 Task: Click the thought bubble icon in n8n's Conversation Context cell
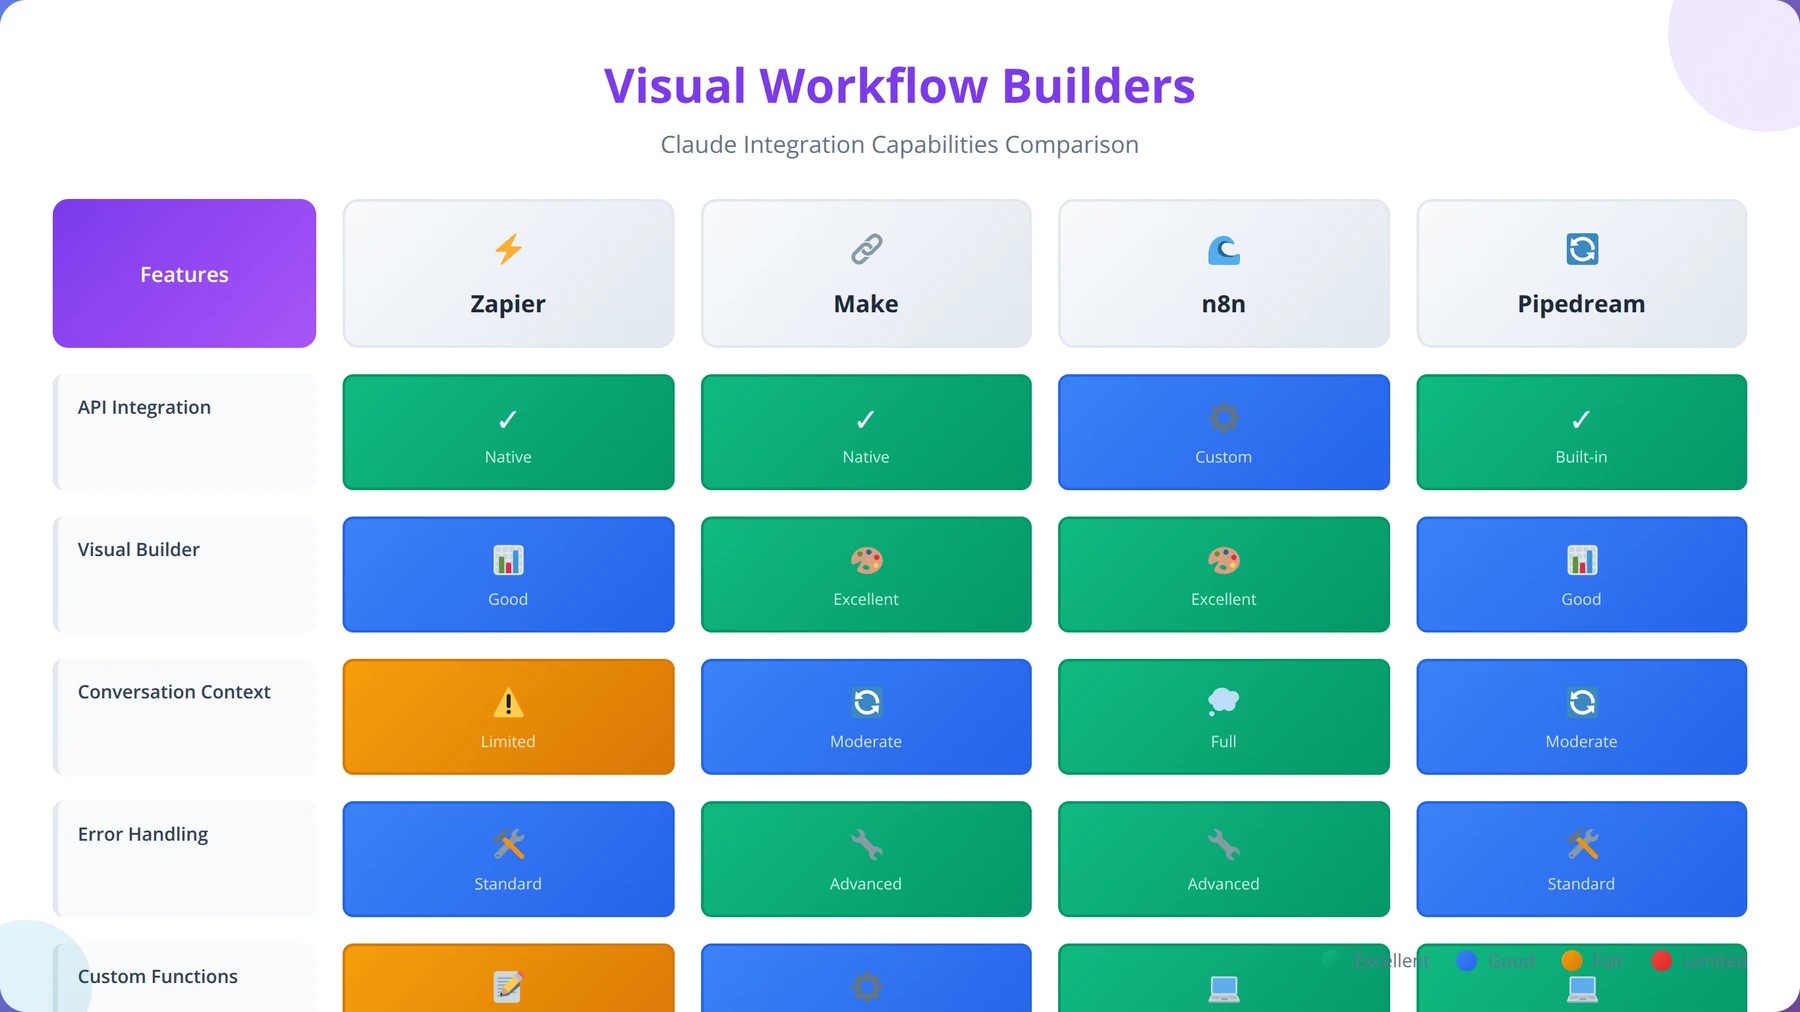pyautogui.click(x=1223, y=702)
